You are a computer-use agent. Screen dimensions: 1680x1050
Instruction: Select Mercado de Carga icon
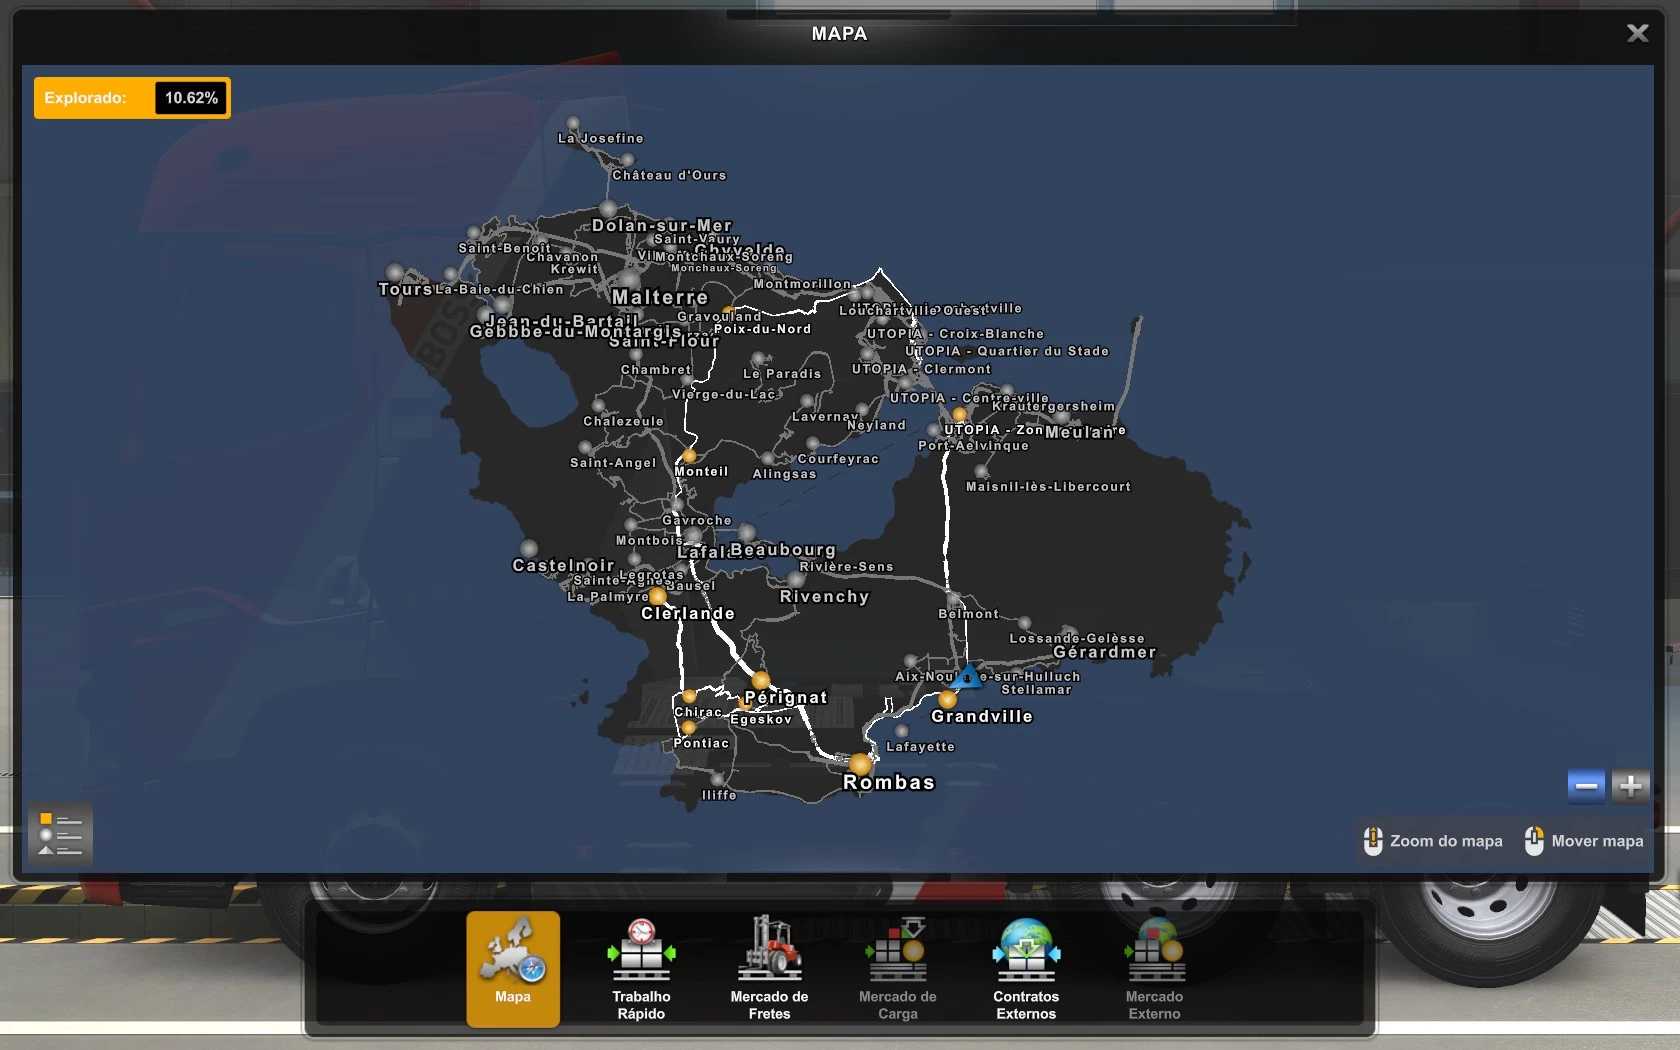coord(897,967)
